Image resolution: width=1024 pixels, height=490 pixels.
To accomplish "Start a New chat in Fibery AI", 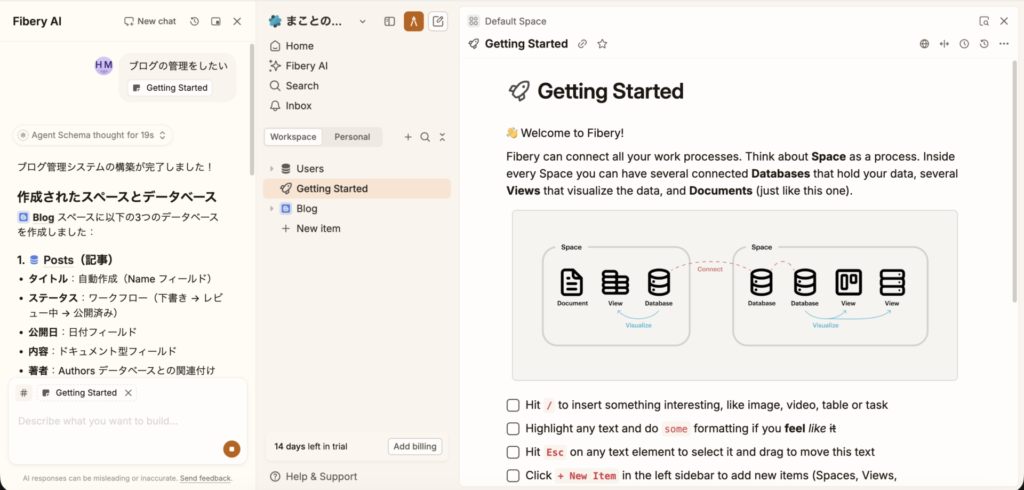I will coord(150,21).
